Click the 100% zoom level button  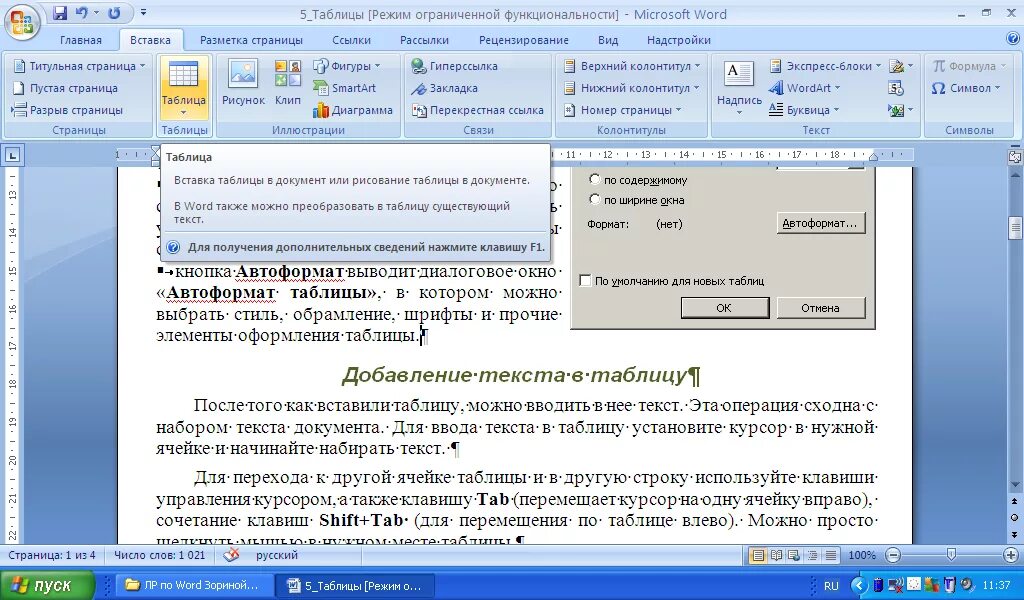coord(861,556)
